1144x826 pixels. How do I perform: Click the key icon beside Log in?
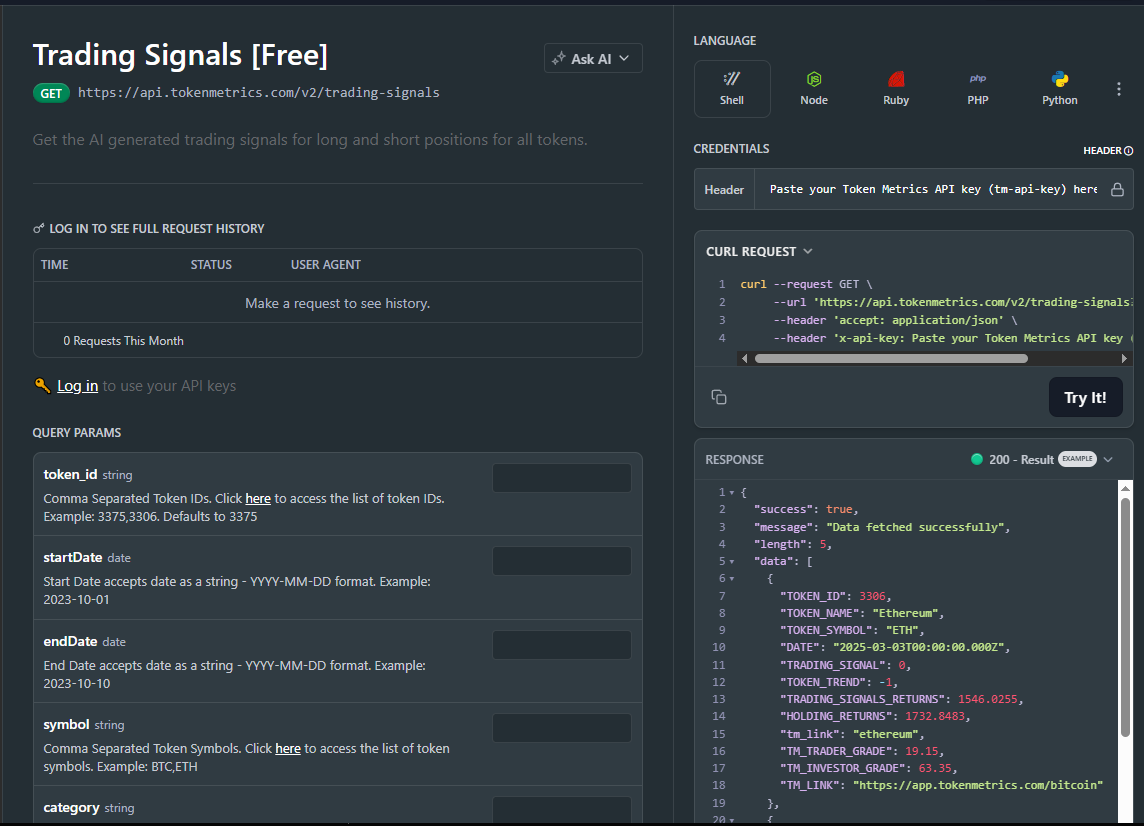[42, 385]
